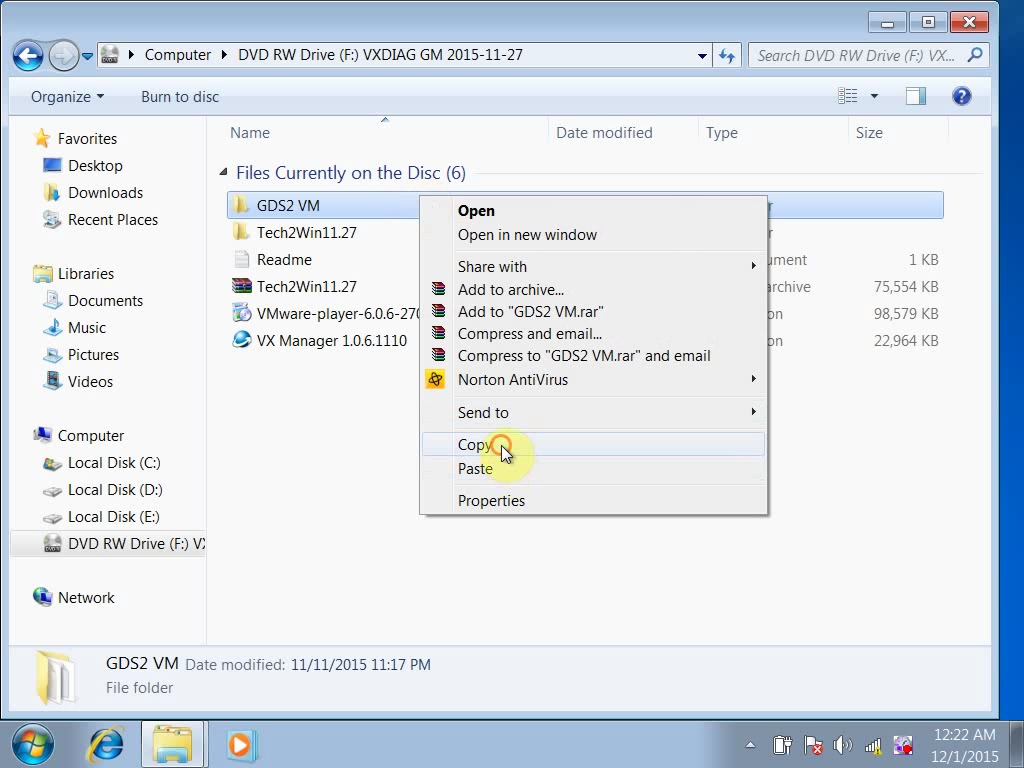Screen dimensions: 1024x768
Task: Open the recent pages dropdown arrow
Action: click(x=88, y=56)
